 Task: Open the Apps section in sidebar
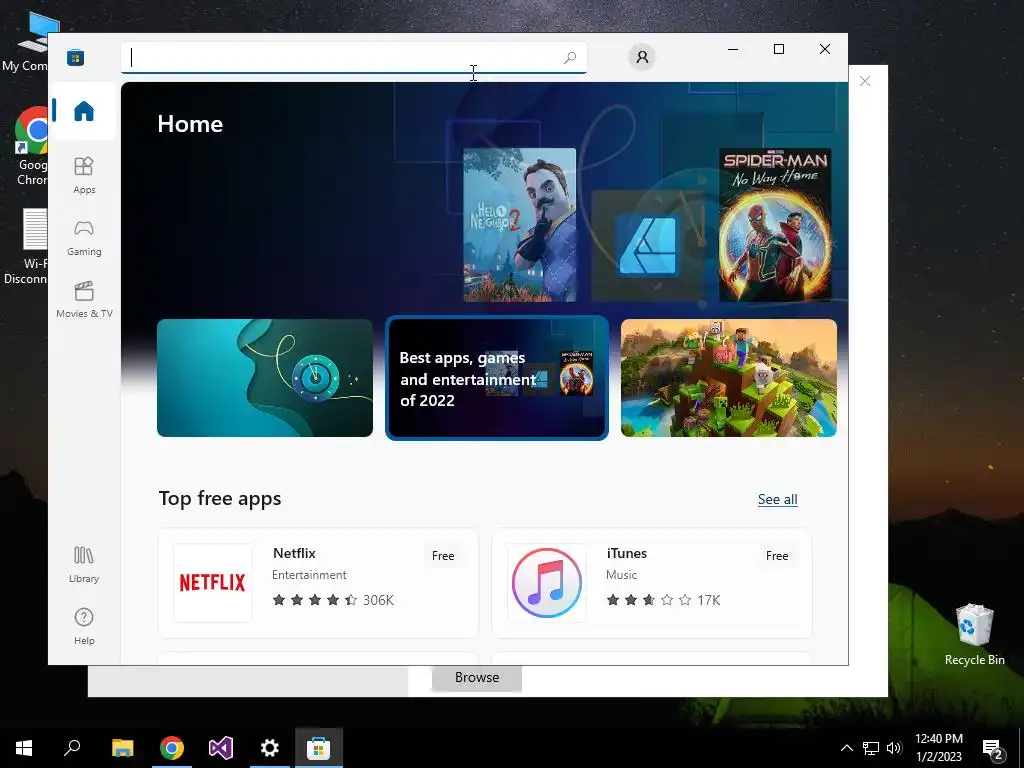pyautogui.click(x=84, y=175)
